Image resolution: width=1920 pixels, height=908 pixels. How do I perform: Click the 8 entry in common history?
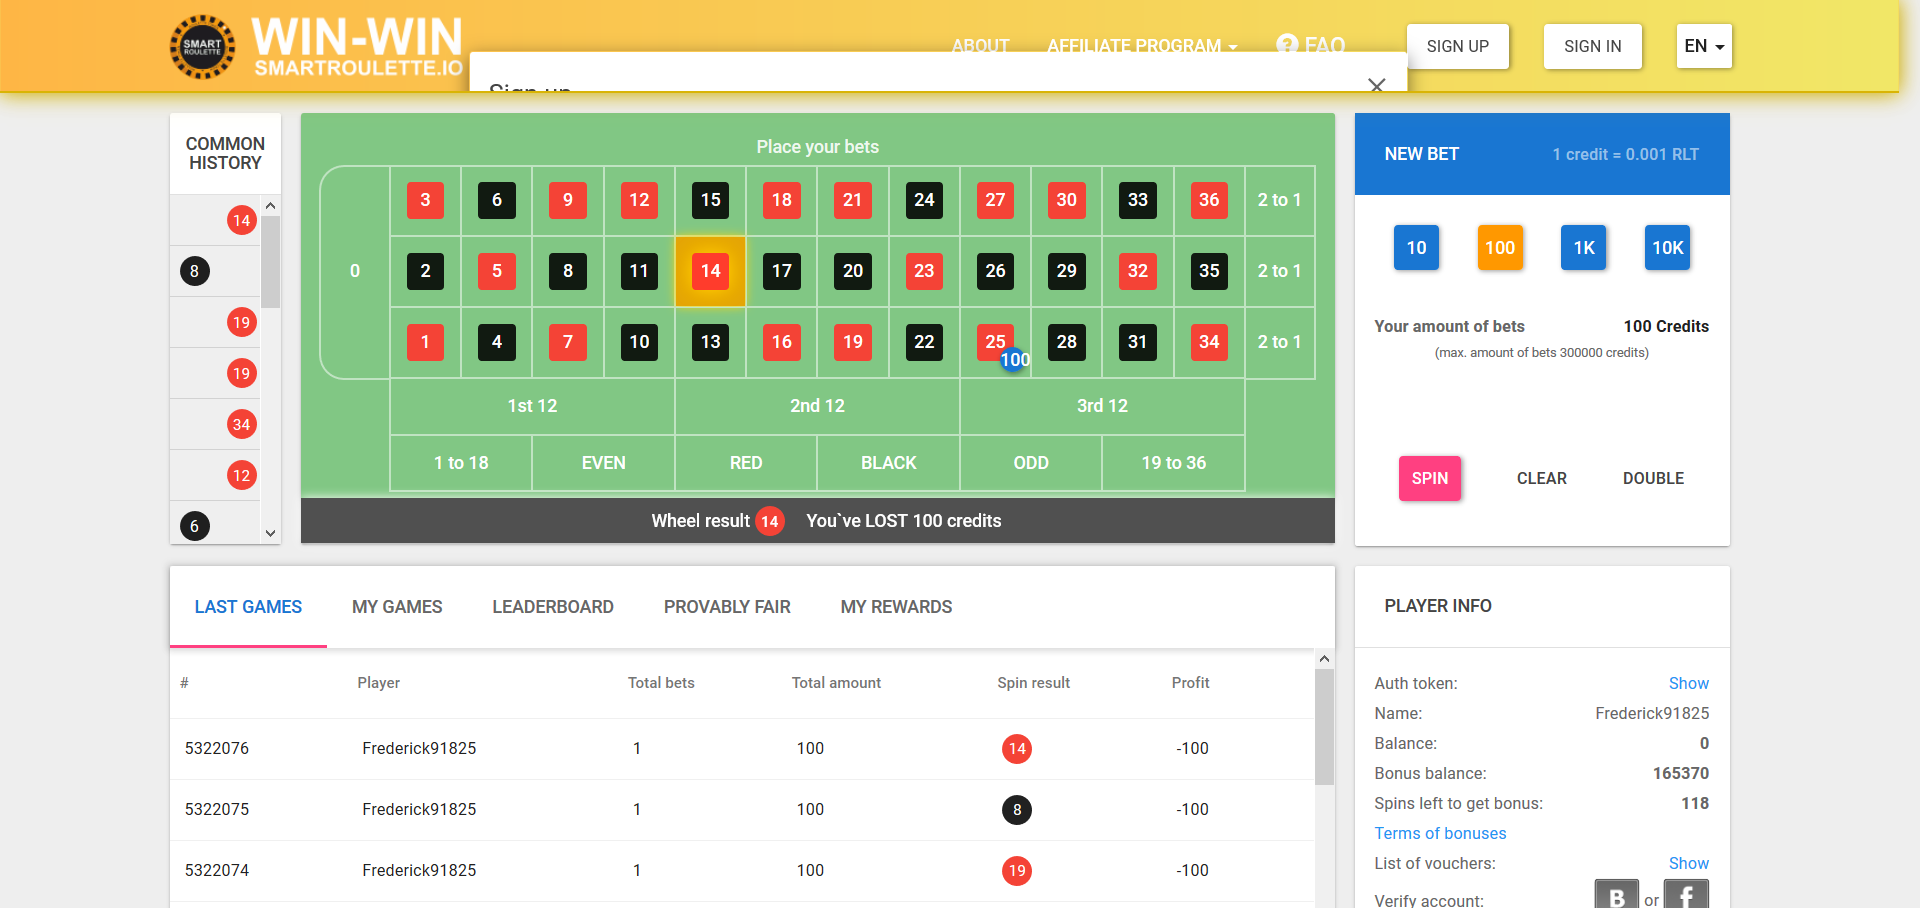click(x=194, y=271)
